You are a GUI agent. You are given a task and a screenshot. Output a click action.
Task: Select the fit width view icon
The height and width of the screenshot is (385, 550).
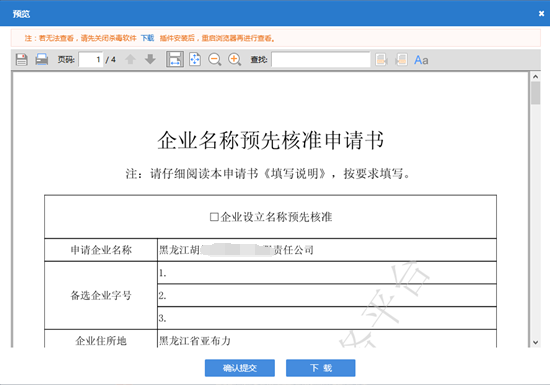[175, 59]
